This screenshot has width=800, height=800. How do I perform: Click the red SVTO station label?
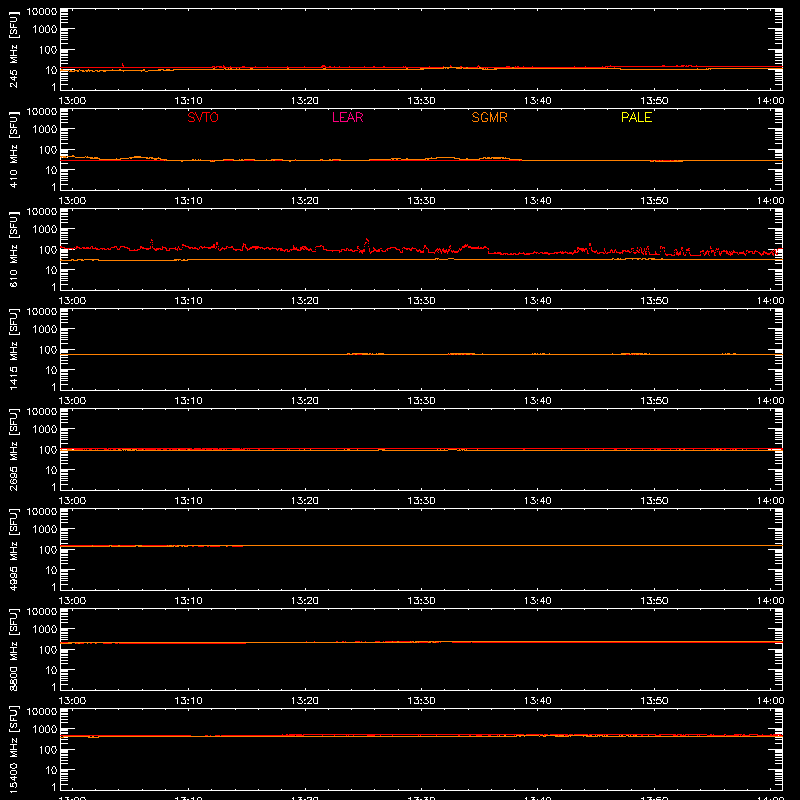point(203,117)
